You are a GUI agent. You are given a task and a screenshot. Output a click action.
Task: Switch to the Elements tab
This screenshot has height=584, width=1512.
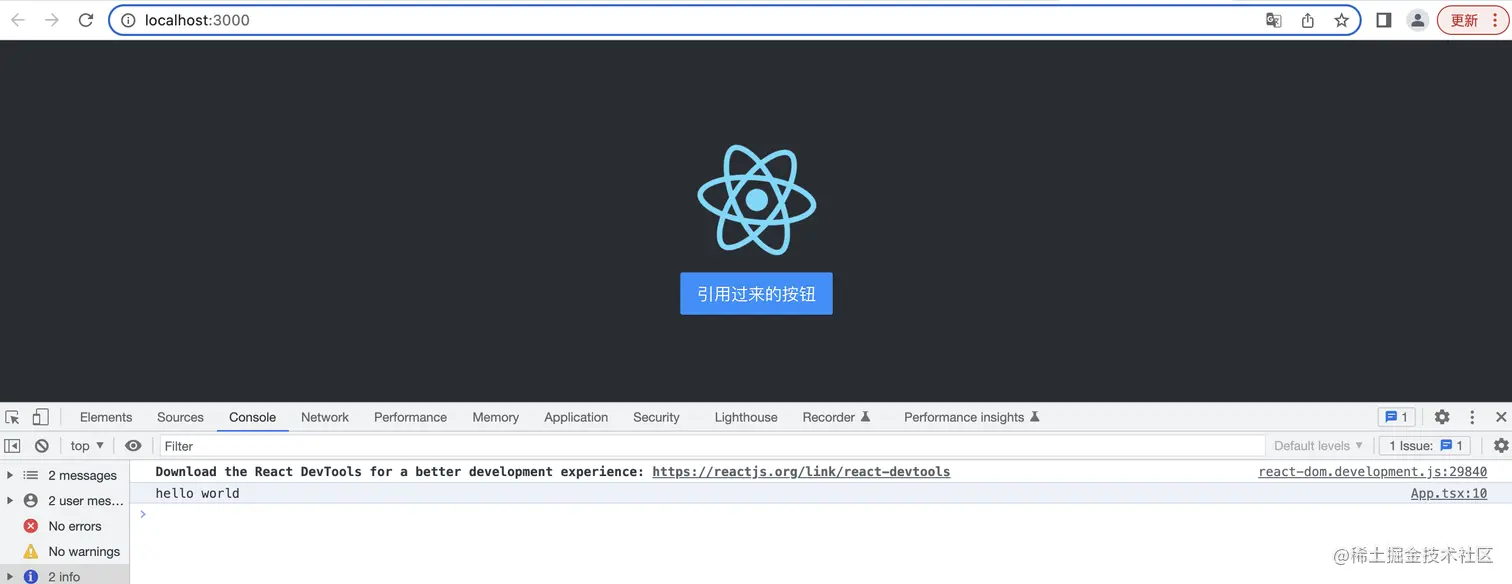(106, 417)
